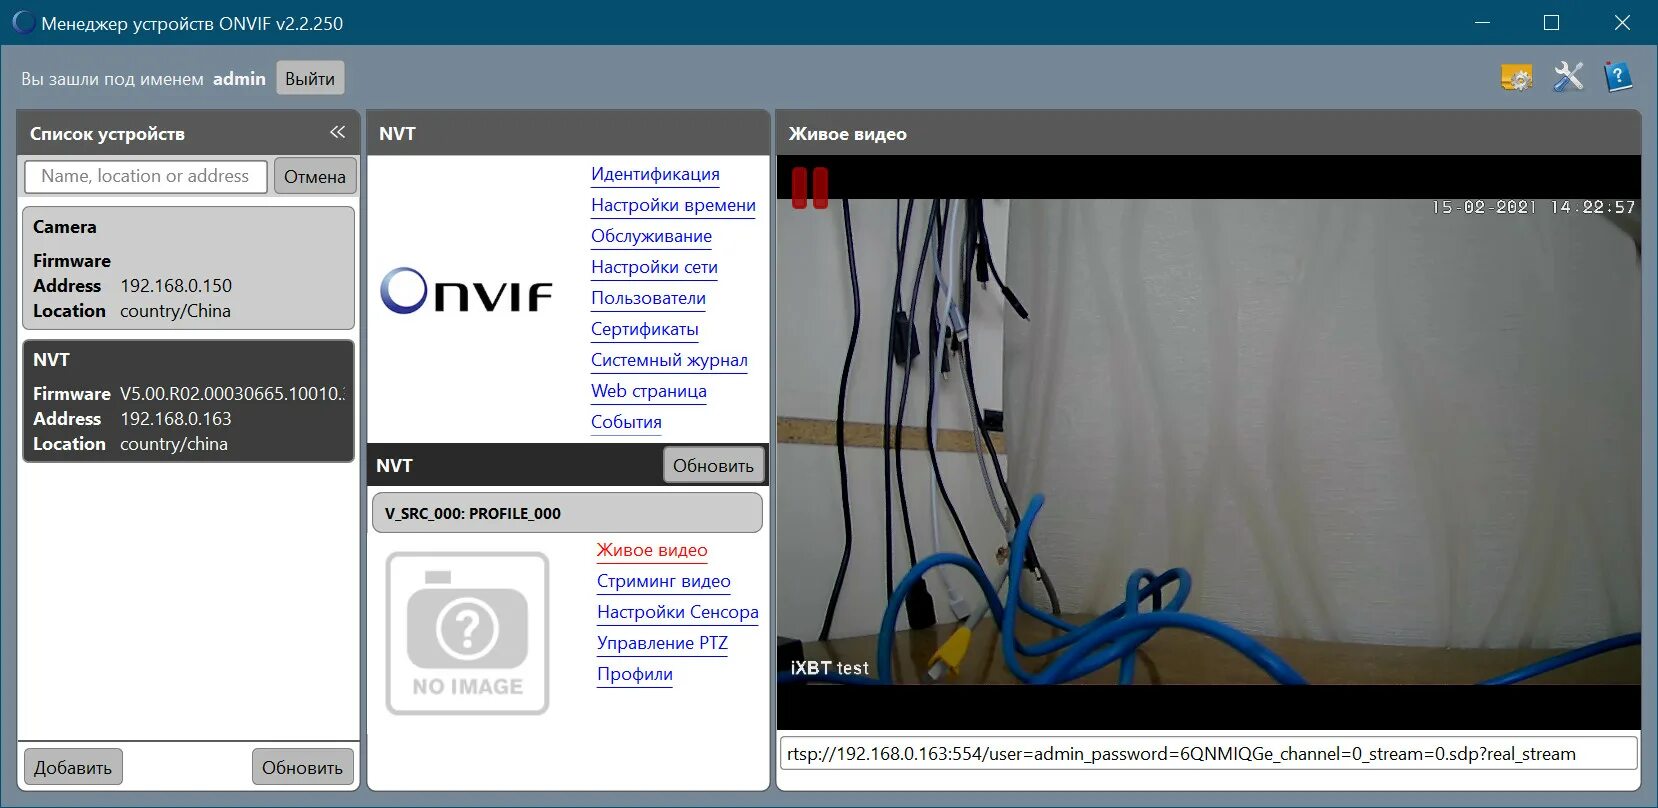Open the Системный журнал link

669,360
